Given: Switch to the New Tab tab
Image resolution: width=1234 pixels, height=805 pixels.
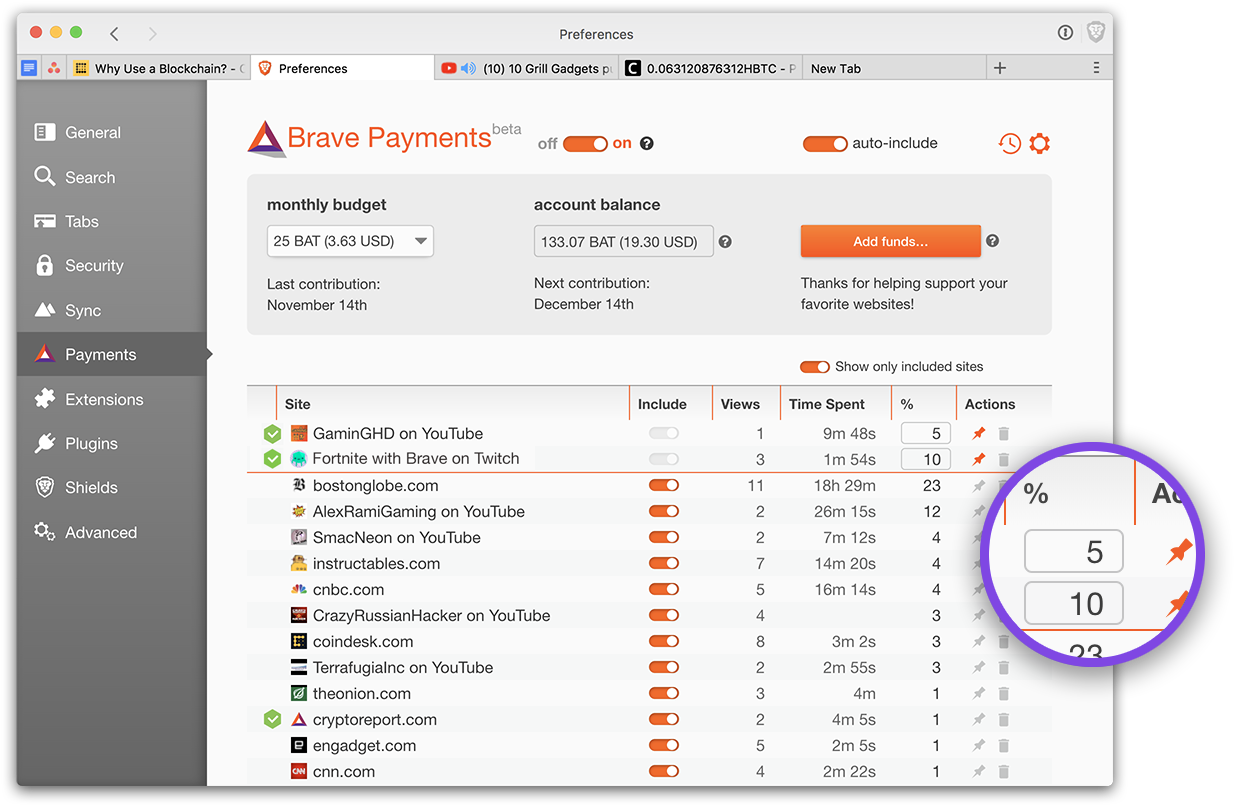Looking at the screenshot, I should coord(894,68).
